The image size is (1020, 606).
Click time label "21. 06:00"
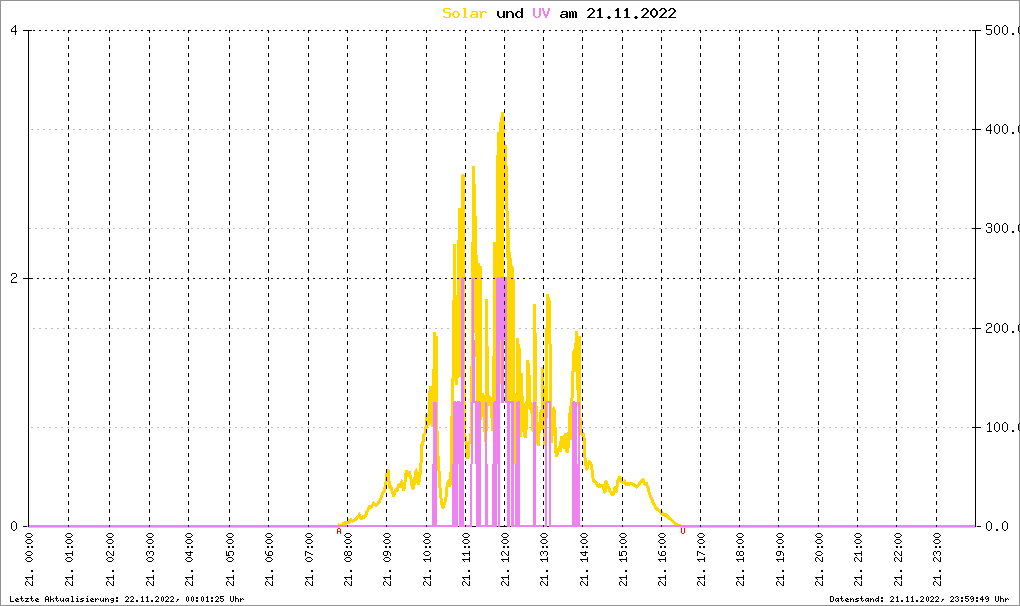point(269,559)
